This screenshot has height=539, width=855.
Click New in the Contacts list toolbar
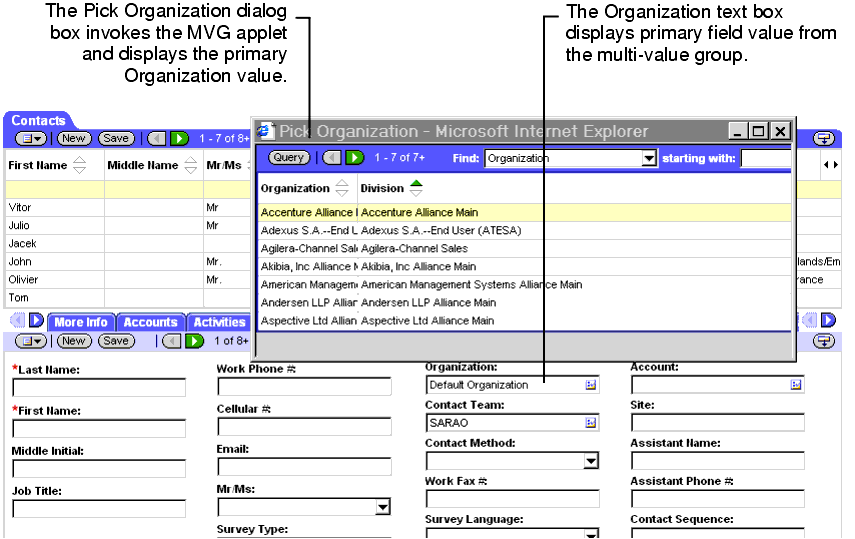[x=74, y=139]
